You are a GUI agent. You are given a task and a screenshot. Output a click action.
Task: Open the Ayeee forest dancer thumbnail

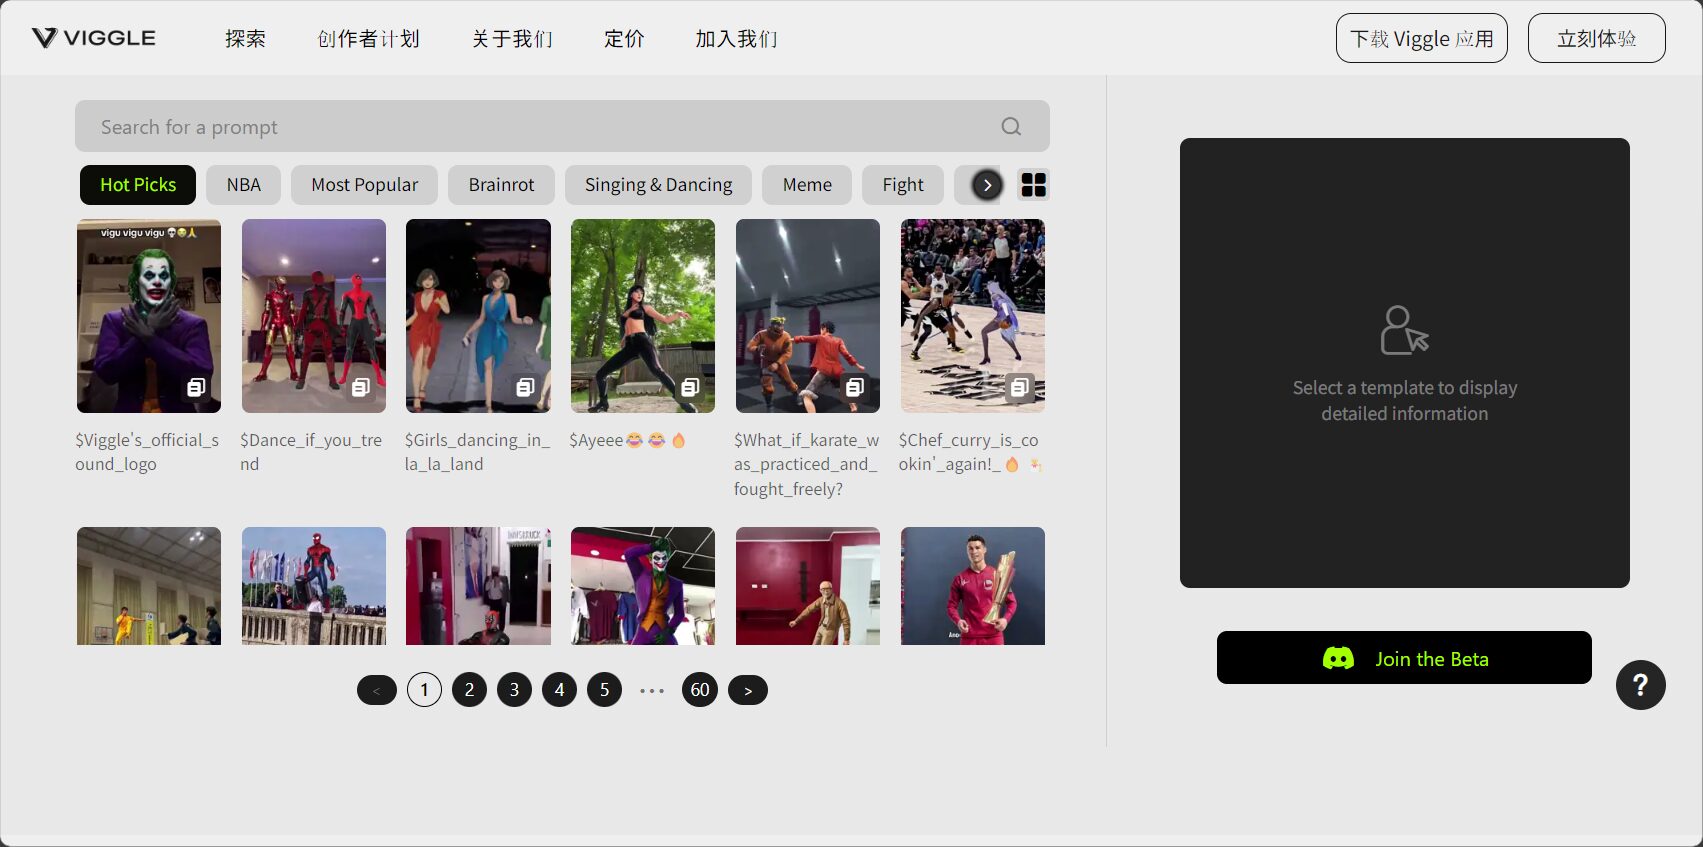643,316
